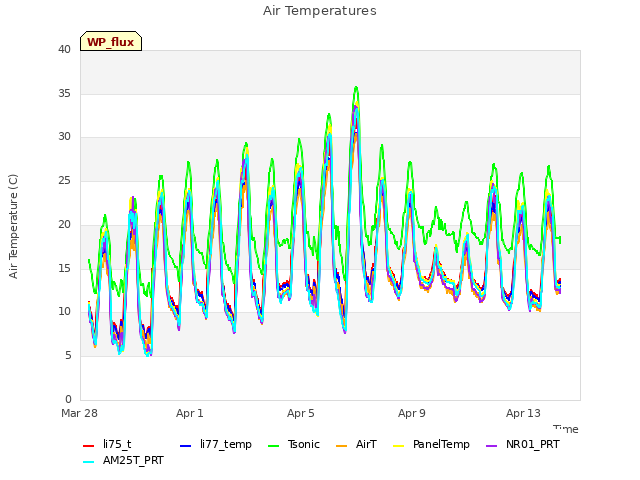This screenshot has height=480, width=640.
Task: Click the Apr 5 x-axis tick label
Action: 301,413
